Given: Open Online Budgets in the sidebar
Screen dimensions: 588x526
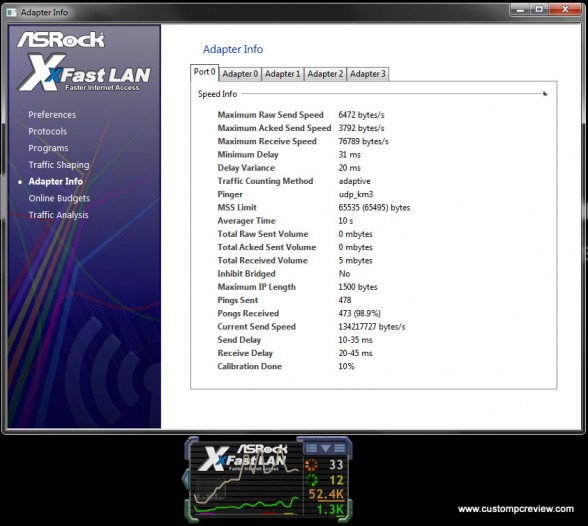Looking at the screenshot, I should [x=59, y=198].
